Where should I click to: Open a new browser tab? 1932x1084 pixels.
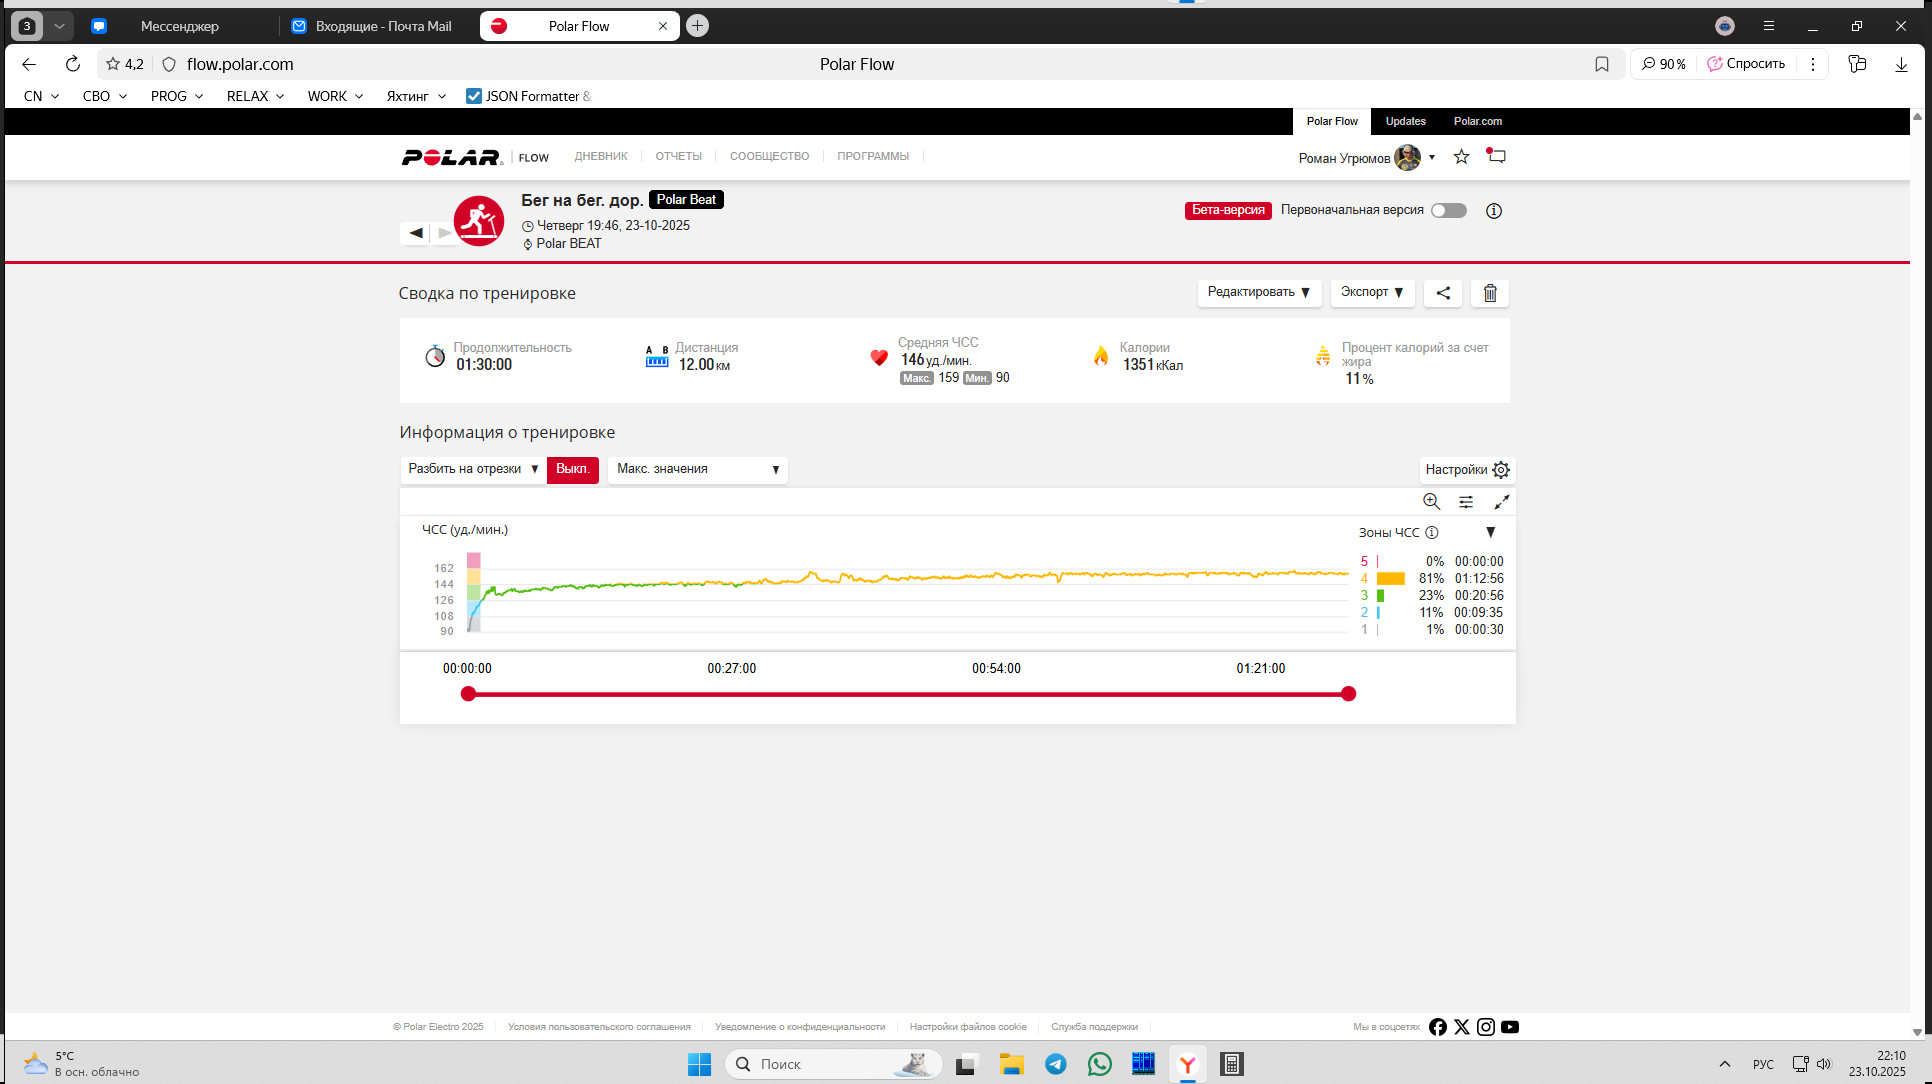click(698, 26)
